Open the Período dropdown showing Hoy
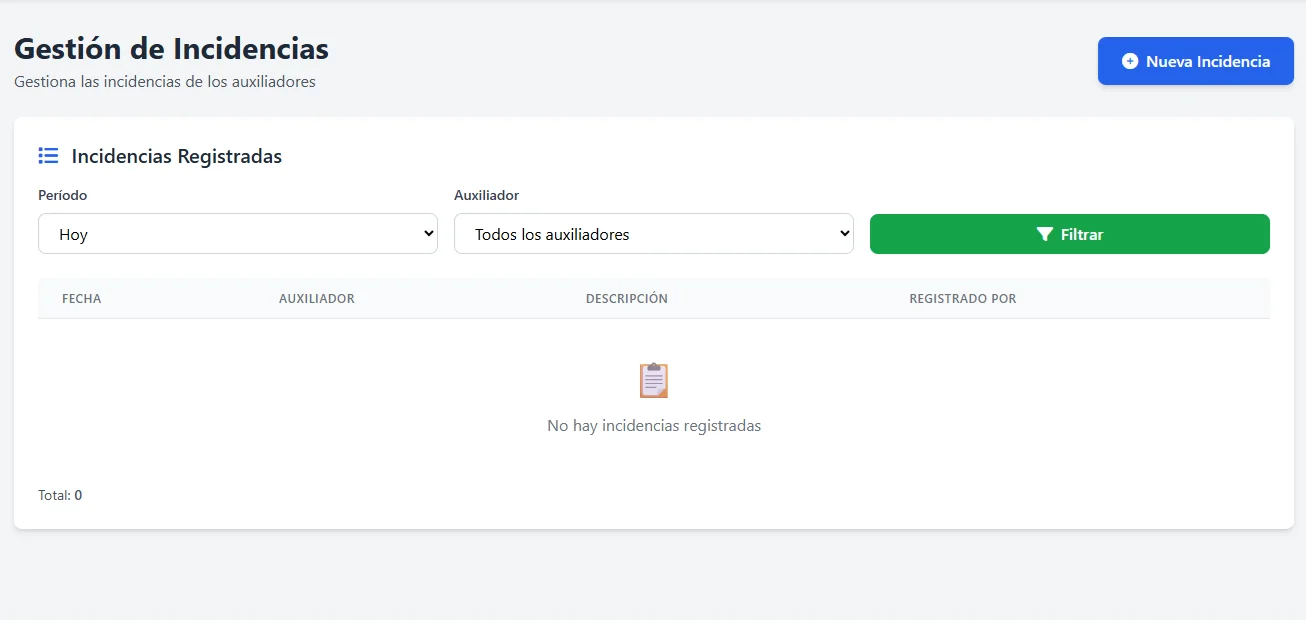Screen dimensions: 1306x626 238,233
